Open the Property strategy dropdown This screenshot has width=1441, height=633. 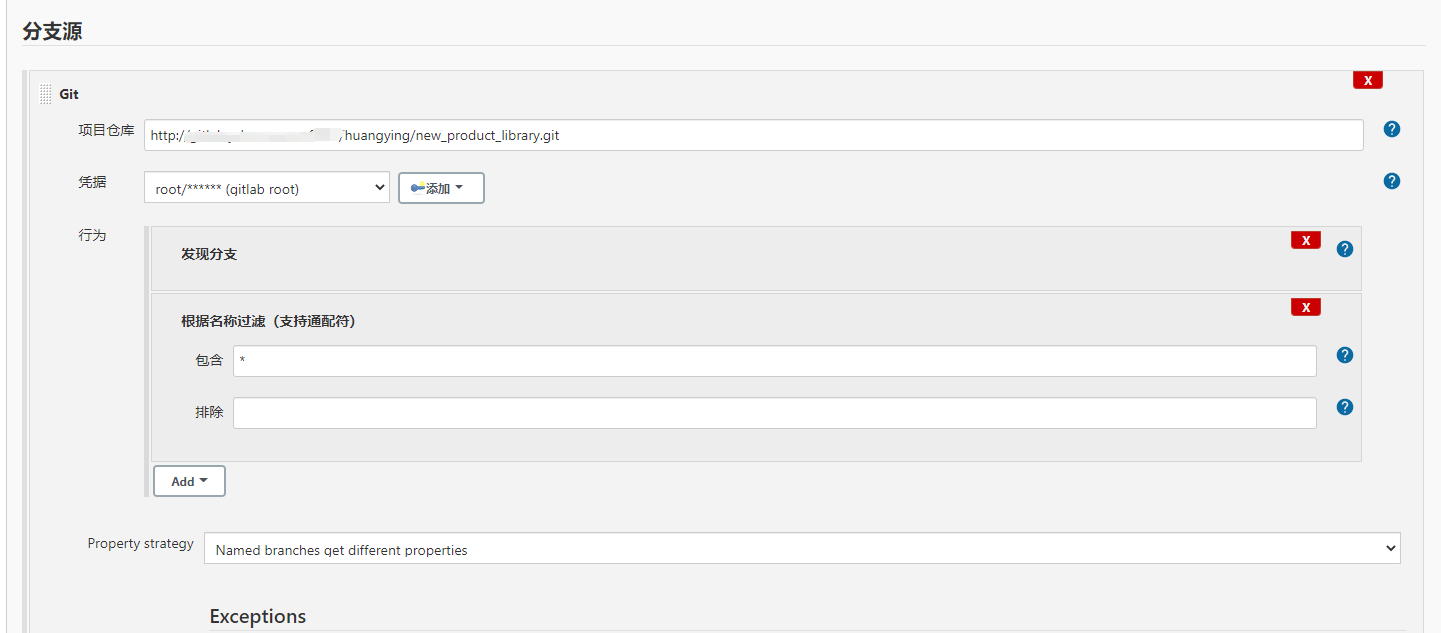[x=801, y=549]
